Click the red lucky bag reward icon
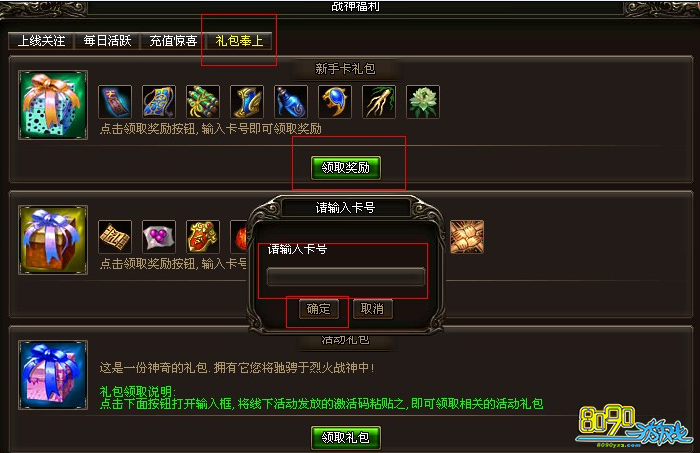Image resolution: width=700 pixels, height=453 pixels. pos(203,237)
